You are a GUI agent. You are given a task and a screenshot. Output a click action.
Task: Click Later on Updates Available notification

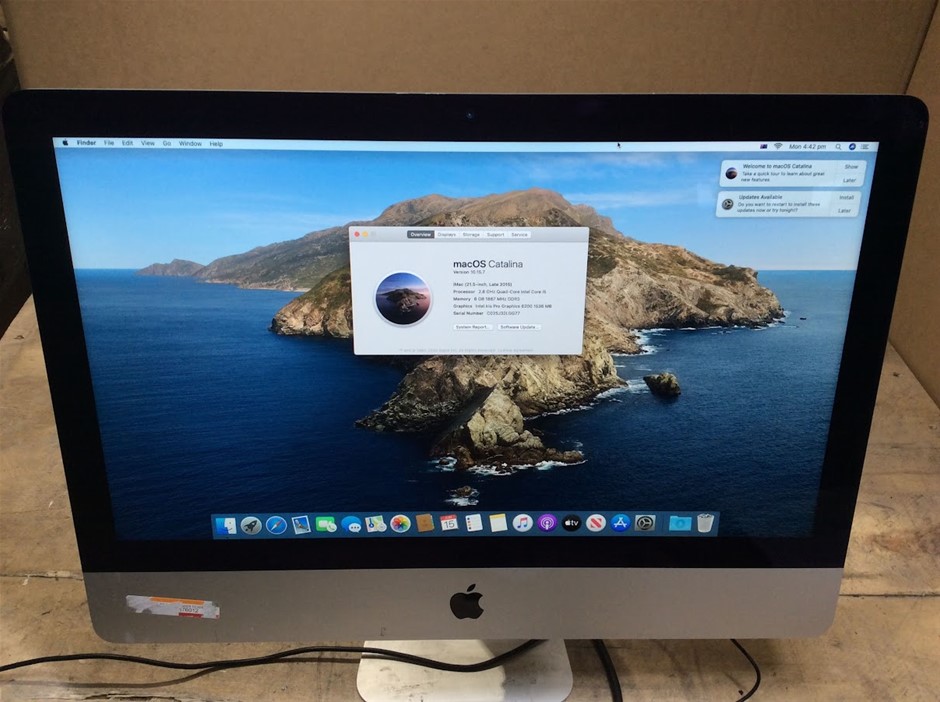[x=844, y=210]
